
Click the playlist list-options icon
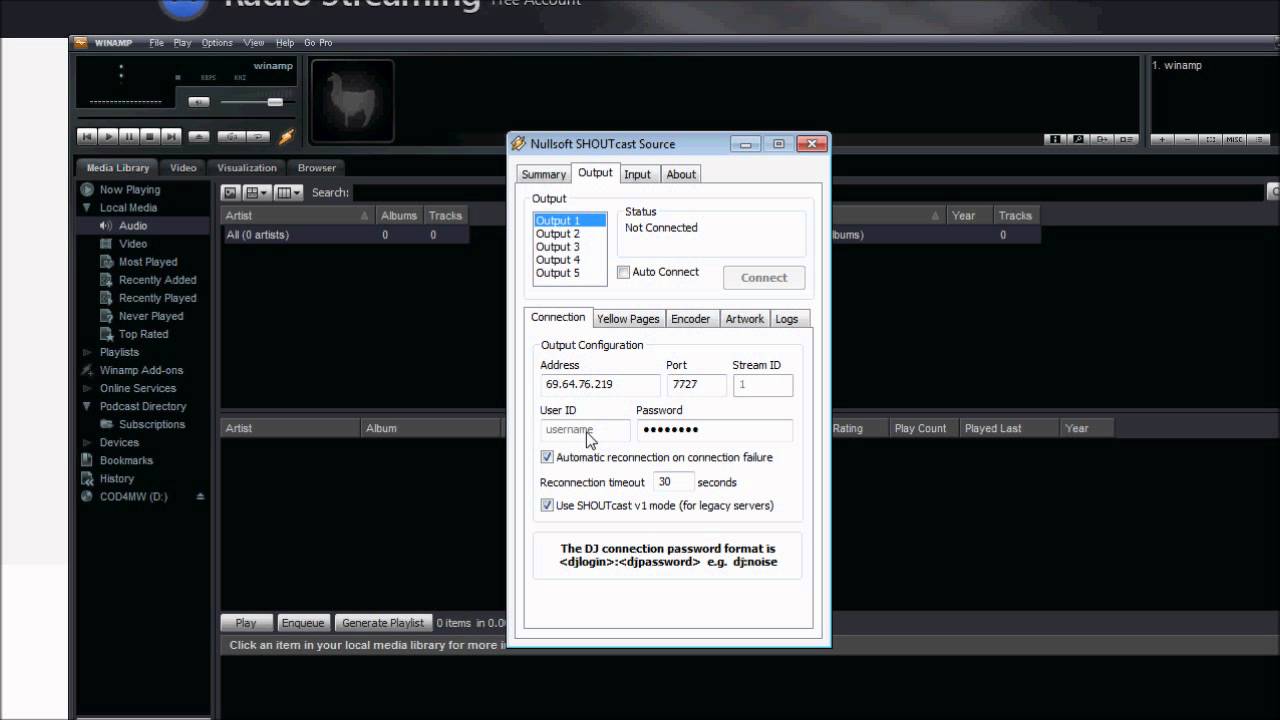[1258, 139]
